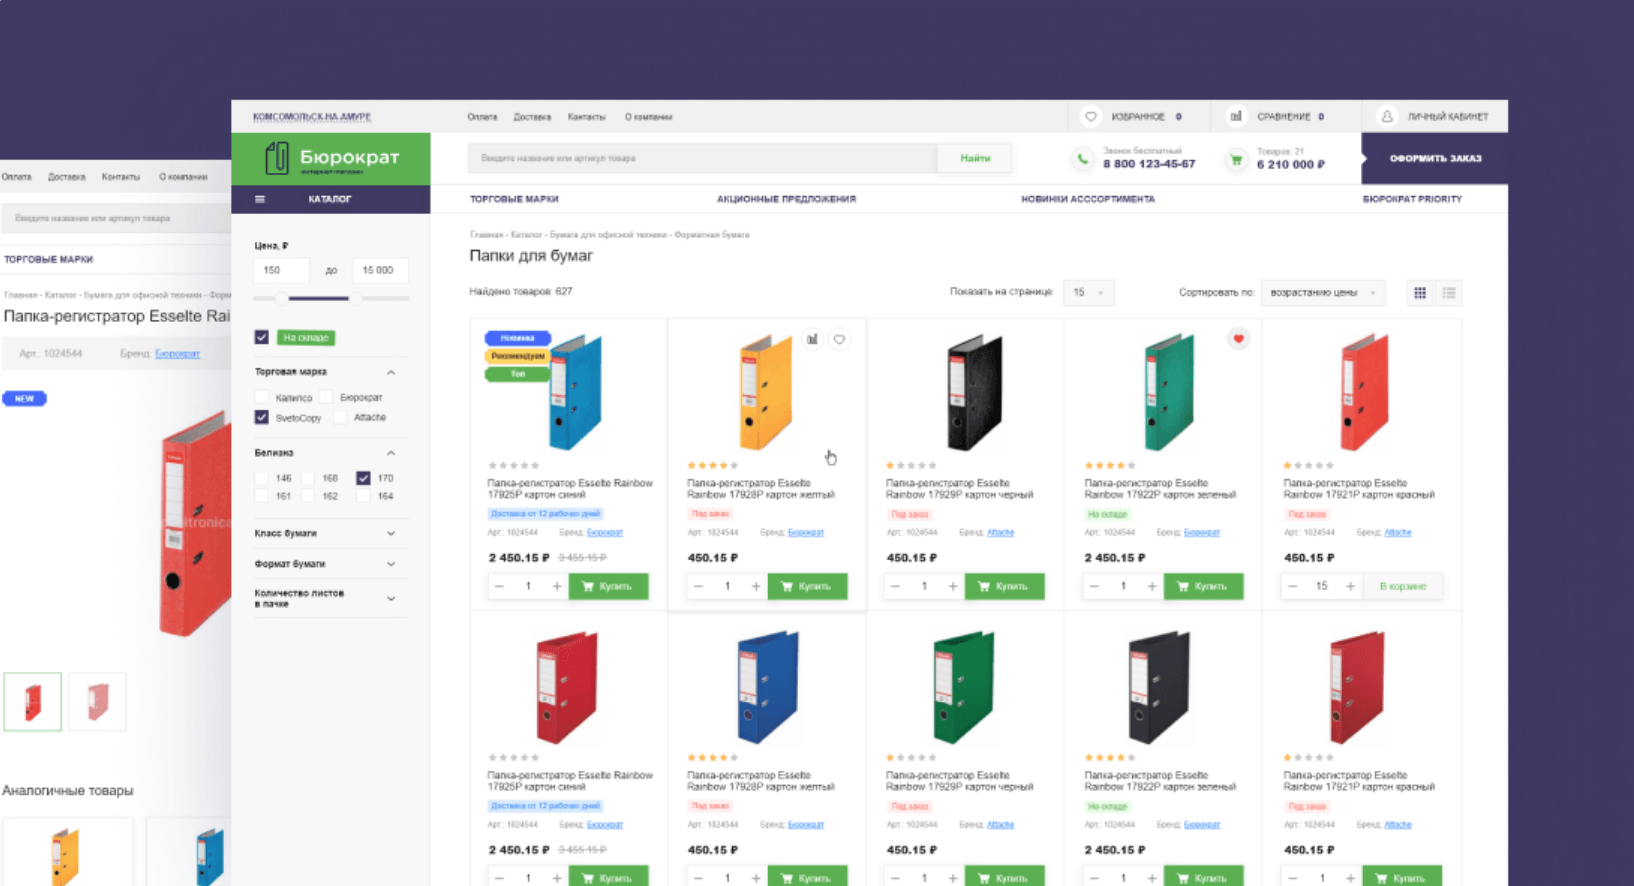Select the first red folder thumbnail in background window
This screenshot has width=1634, height=886.
coord(33,702)
